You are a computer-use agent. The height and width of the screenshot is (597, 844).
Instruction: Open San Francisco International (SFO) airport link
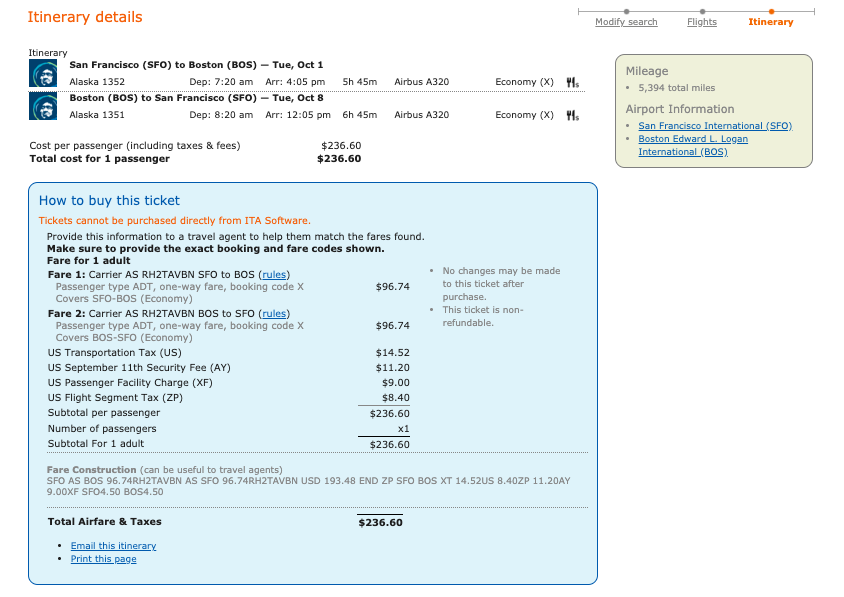pyautogui.click(x=715, y=126)
